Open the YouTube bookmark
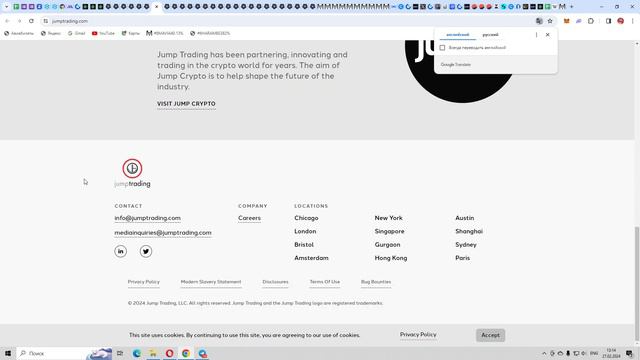Image resolution: width=640 pixels, height=360 pixels. tap(103, 33)
